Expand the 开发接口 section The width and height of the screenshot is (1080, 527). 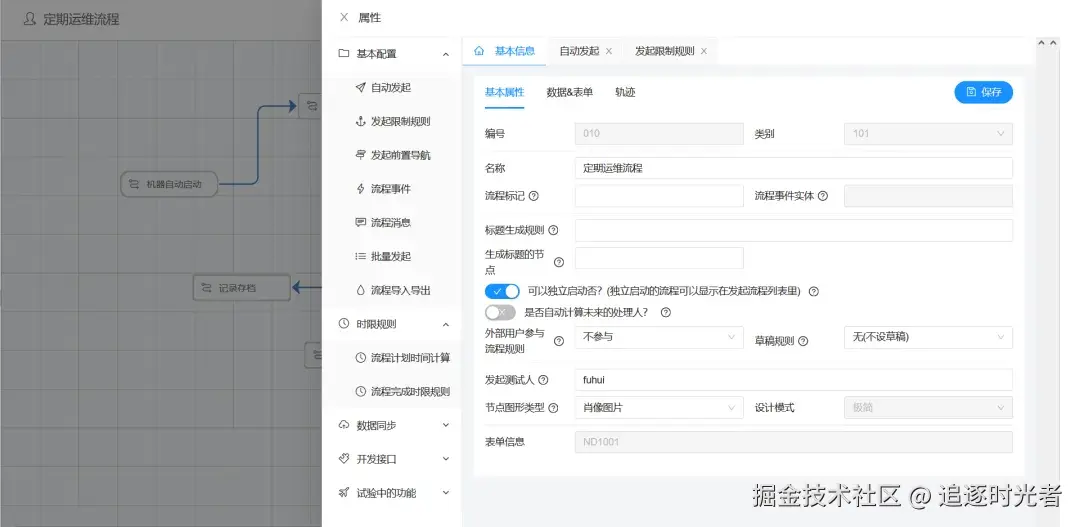point(446,459)
